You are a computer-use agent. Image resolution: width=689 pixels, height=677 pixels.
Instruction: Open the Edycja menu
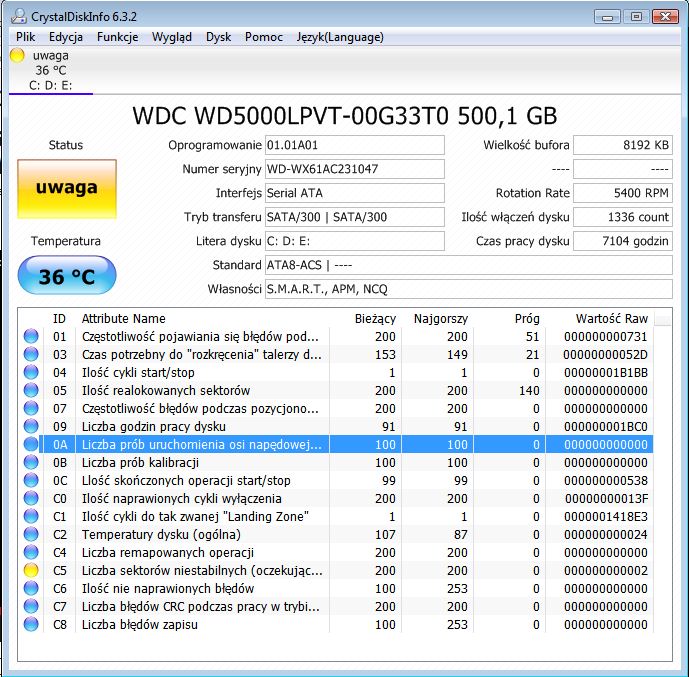66,37
